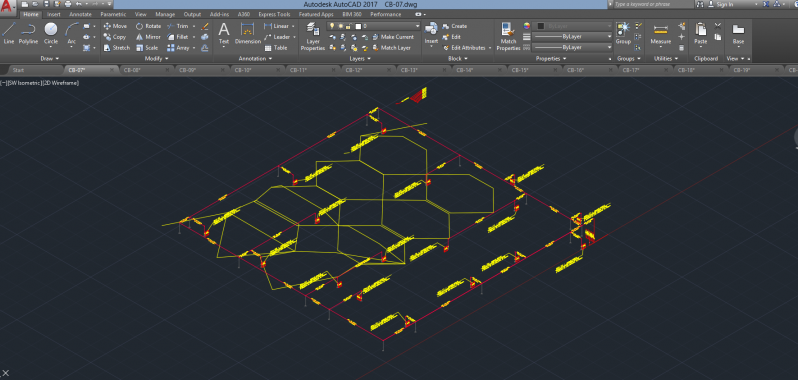Select the Circle tool
798x380 pixels.
(51, 34)
